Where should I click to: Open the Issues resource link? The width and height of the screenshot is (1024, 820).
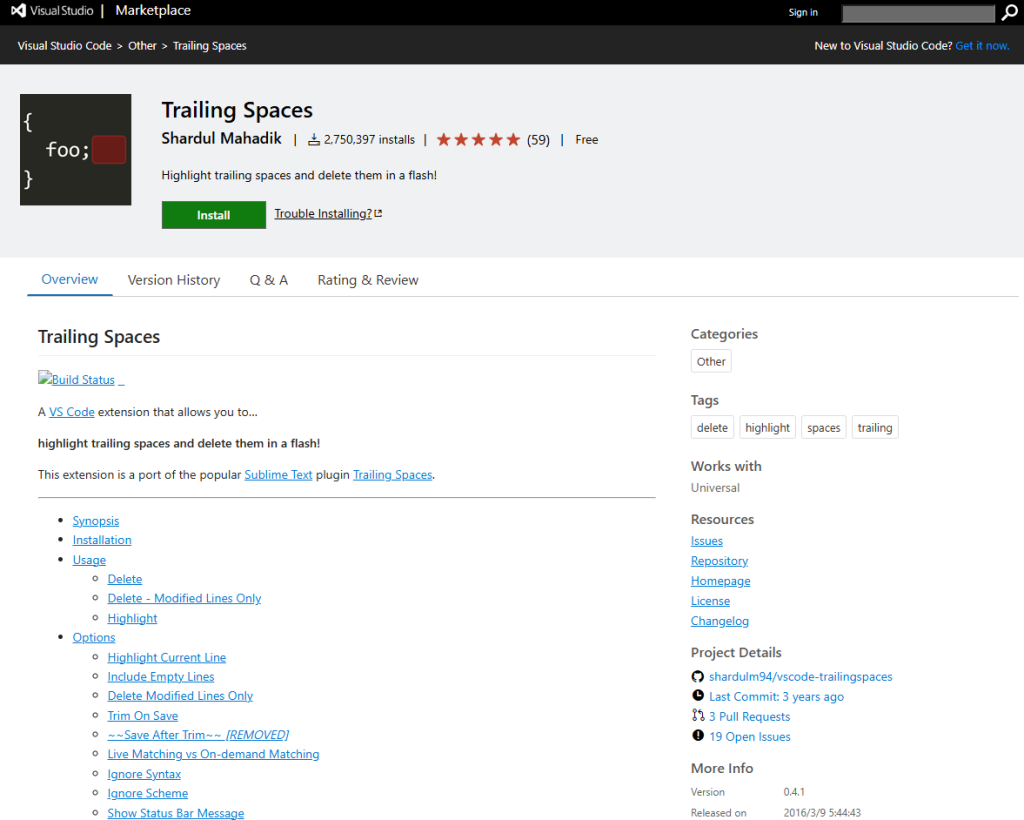pos(707,541)
